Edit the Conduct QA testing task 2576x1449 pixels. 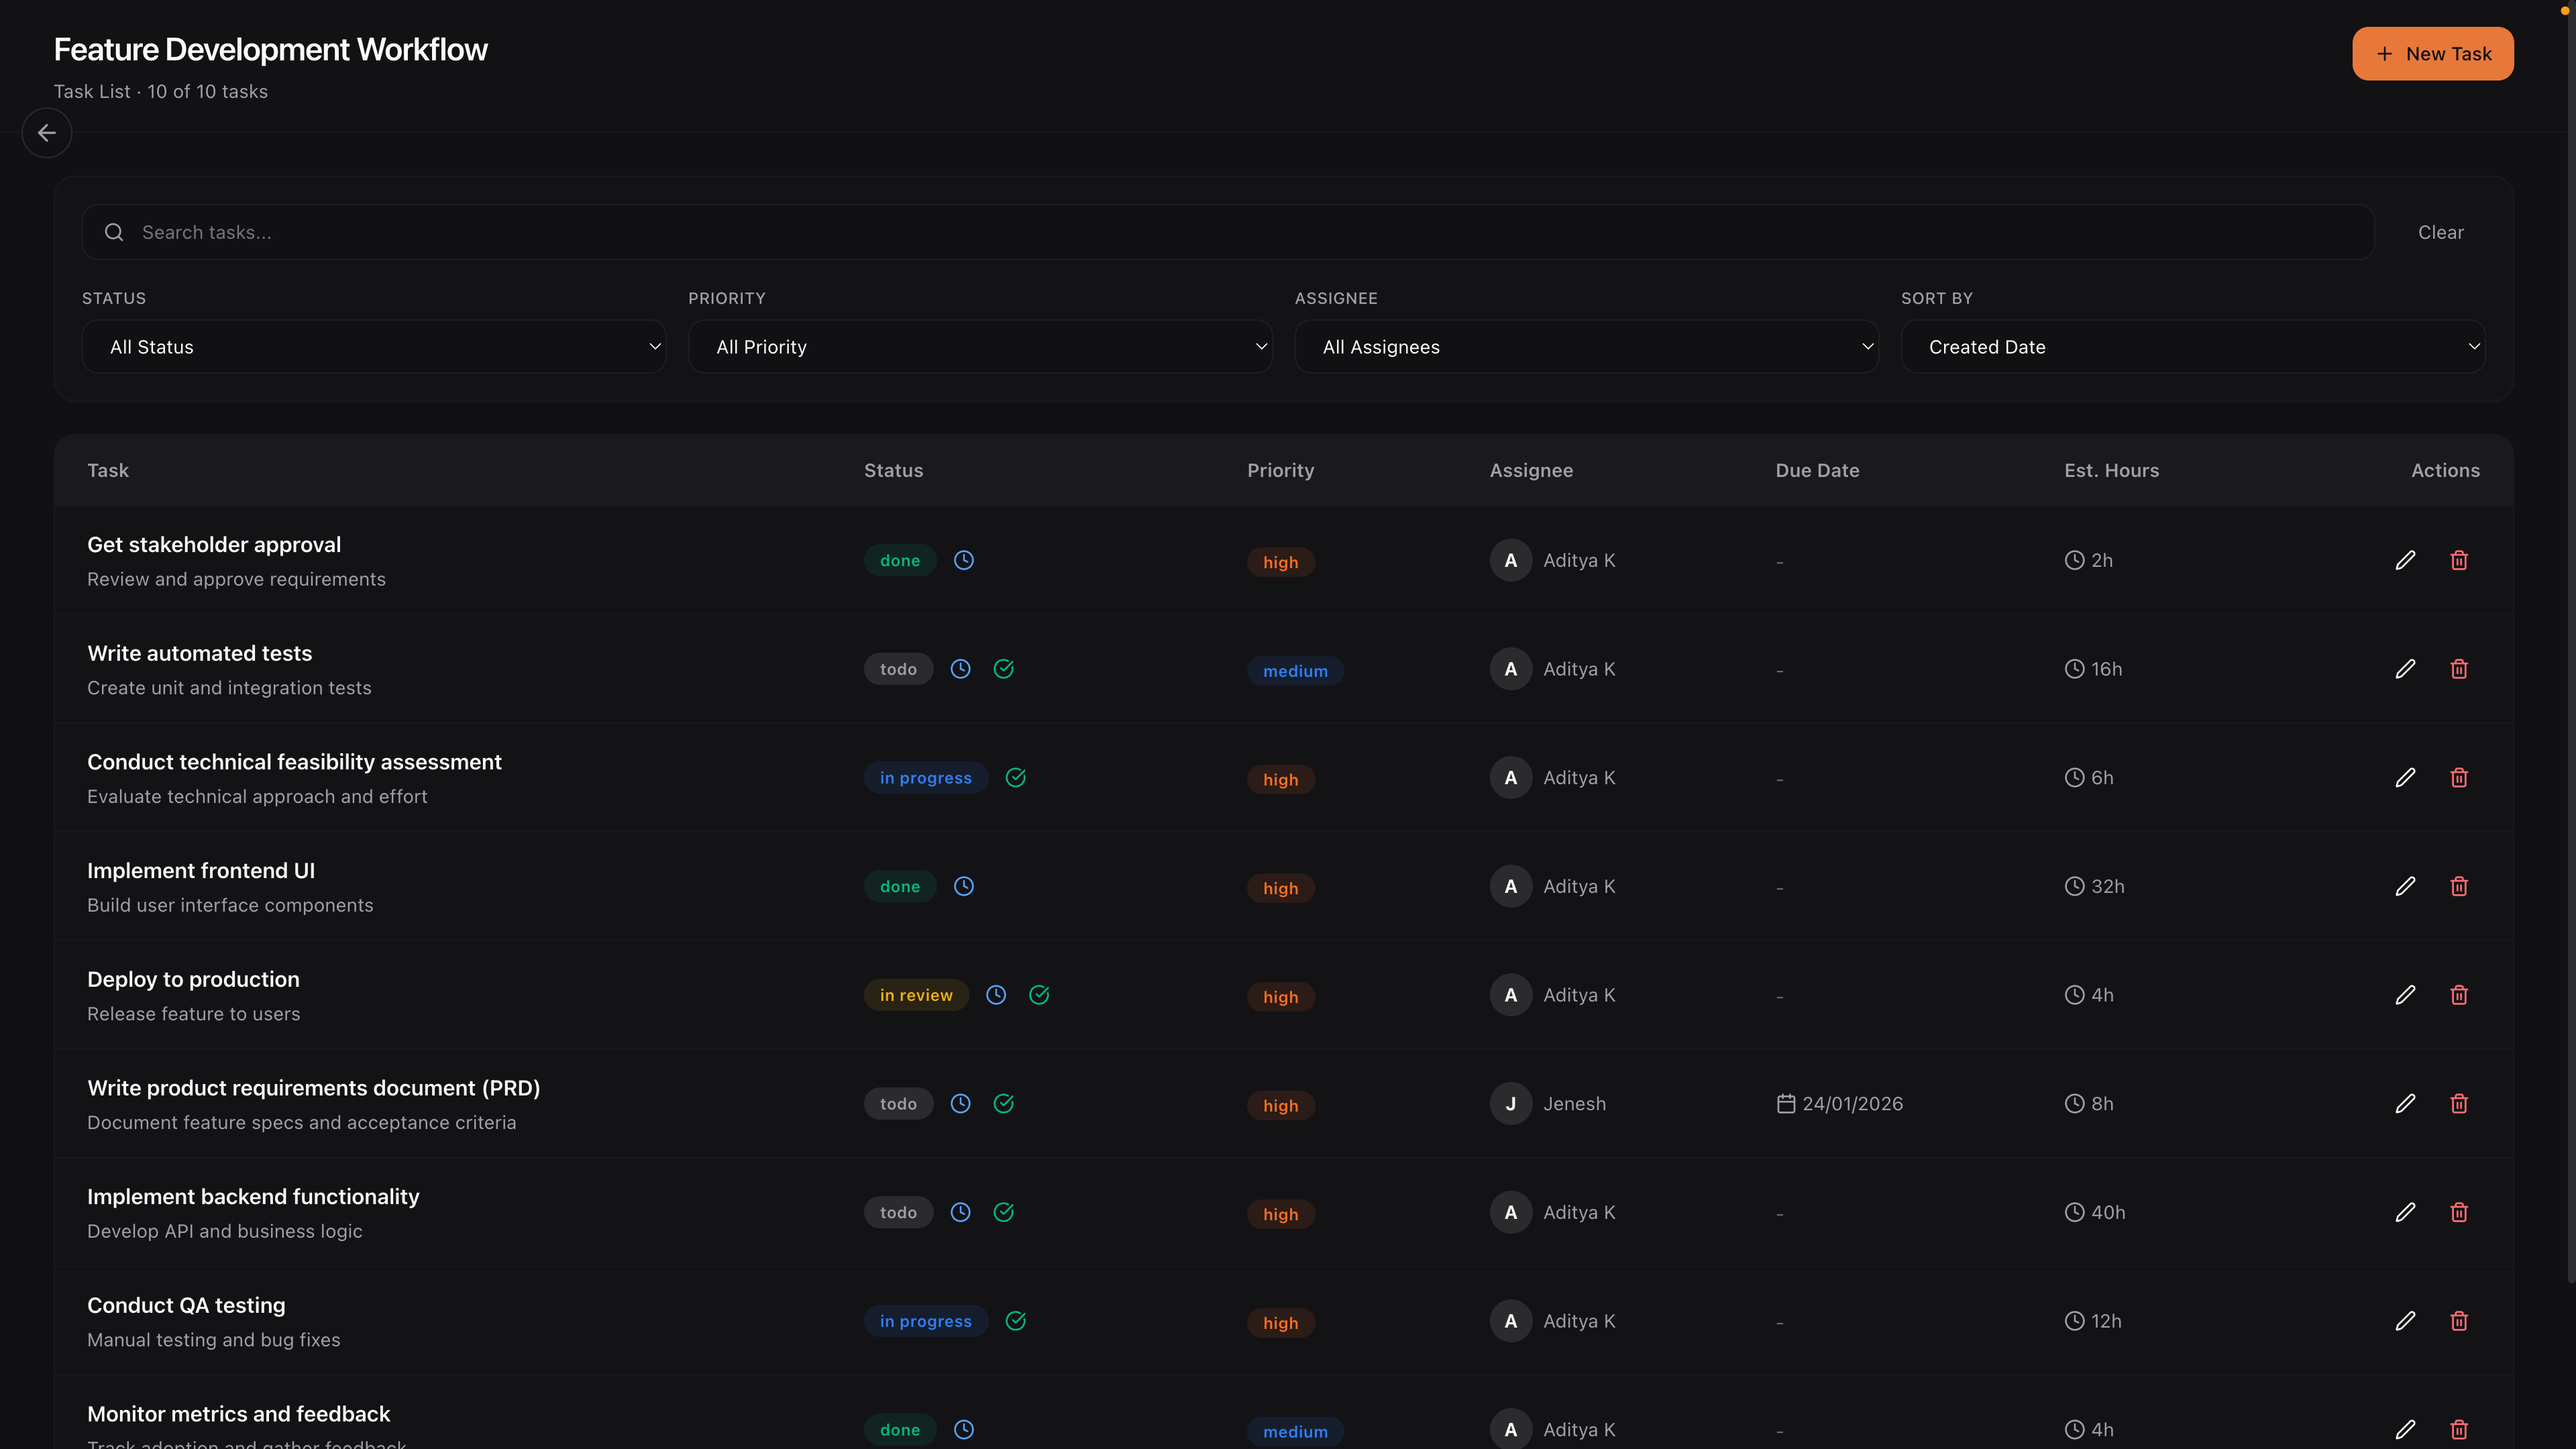click(x=2405, y=1321)
